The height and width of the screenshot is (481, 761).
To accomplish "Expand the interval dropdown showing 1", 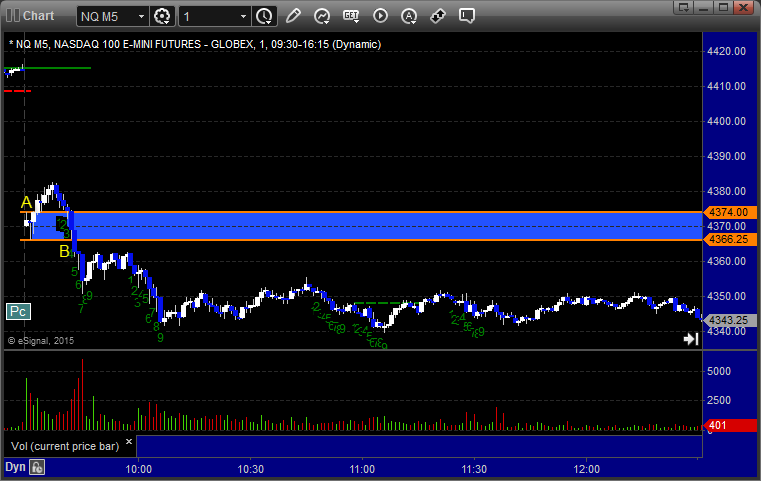I will 243,17.
